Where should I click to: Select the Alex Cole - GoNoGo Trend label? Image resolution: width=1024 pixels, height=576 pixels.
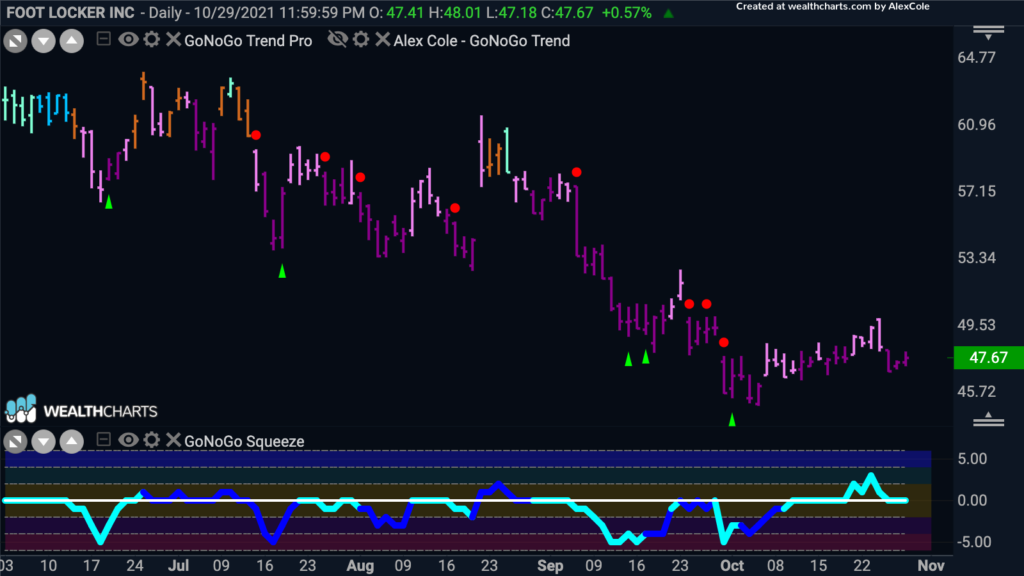[482, 40]
